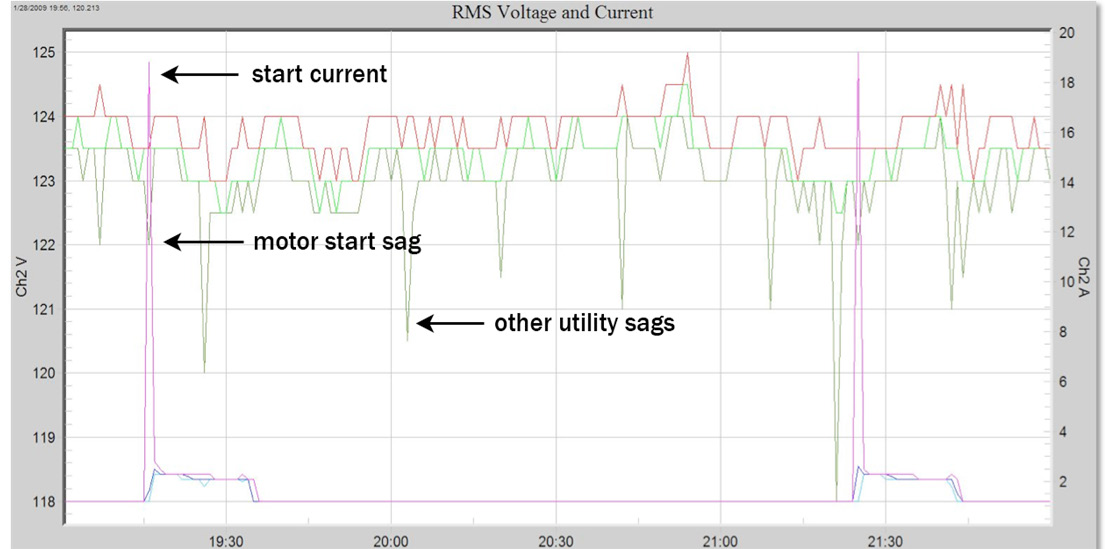Pick the 20:30 time axis label

tap(556, 542)
